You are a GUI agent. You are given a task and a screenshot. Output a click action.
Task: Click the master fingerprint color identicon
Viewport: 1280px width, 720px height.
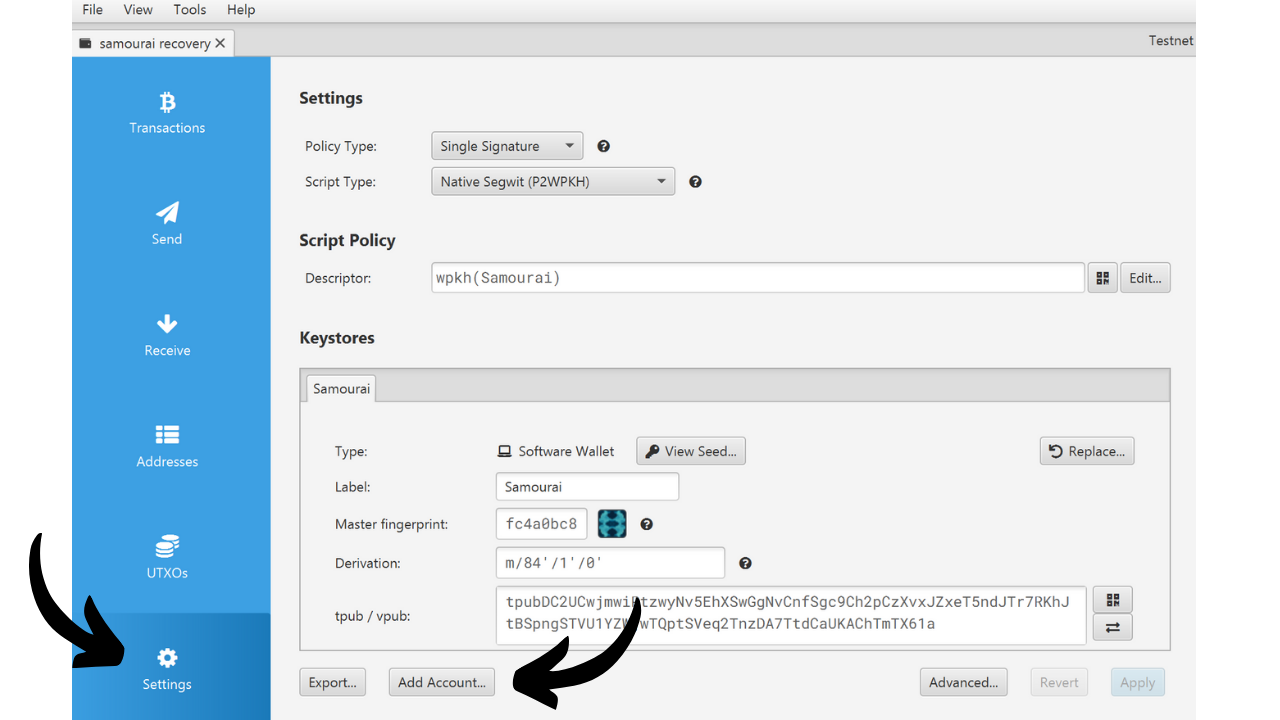point(612,524)
